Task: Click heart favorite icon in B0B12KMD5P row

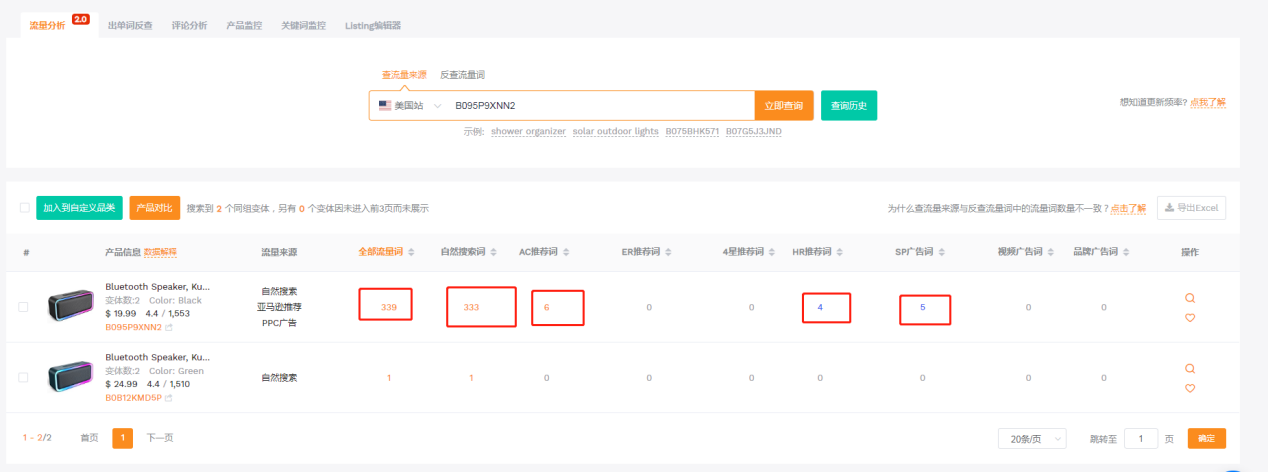Action: click(1189, 388)
